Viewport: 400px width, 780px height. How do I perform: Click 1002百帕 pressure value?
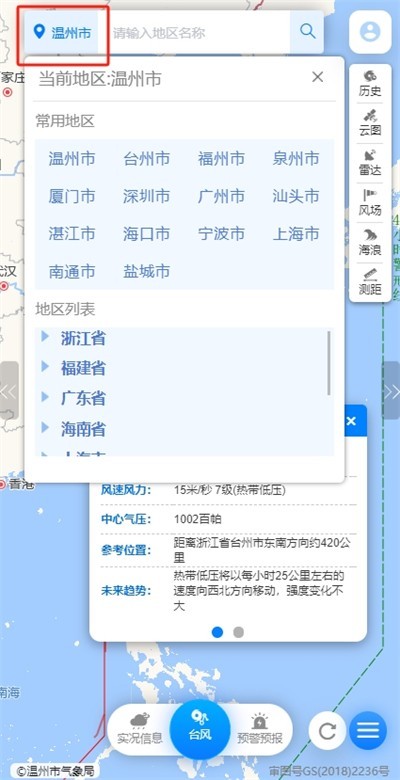pos(198,519)
